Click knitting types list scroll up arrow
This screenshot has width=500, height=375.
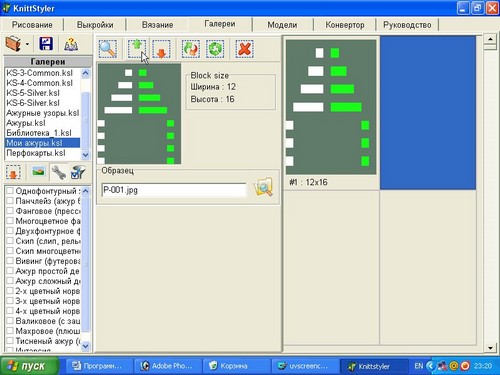[x=86, y=191]
